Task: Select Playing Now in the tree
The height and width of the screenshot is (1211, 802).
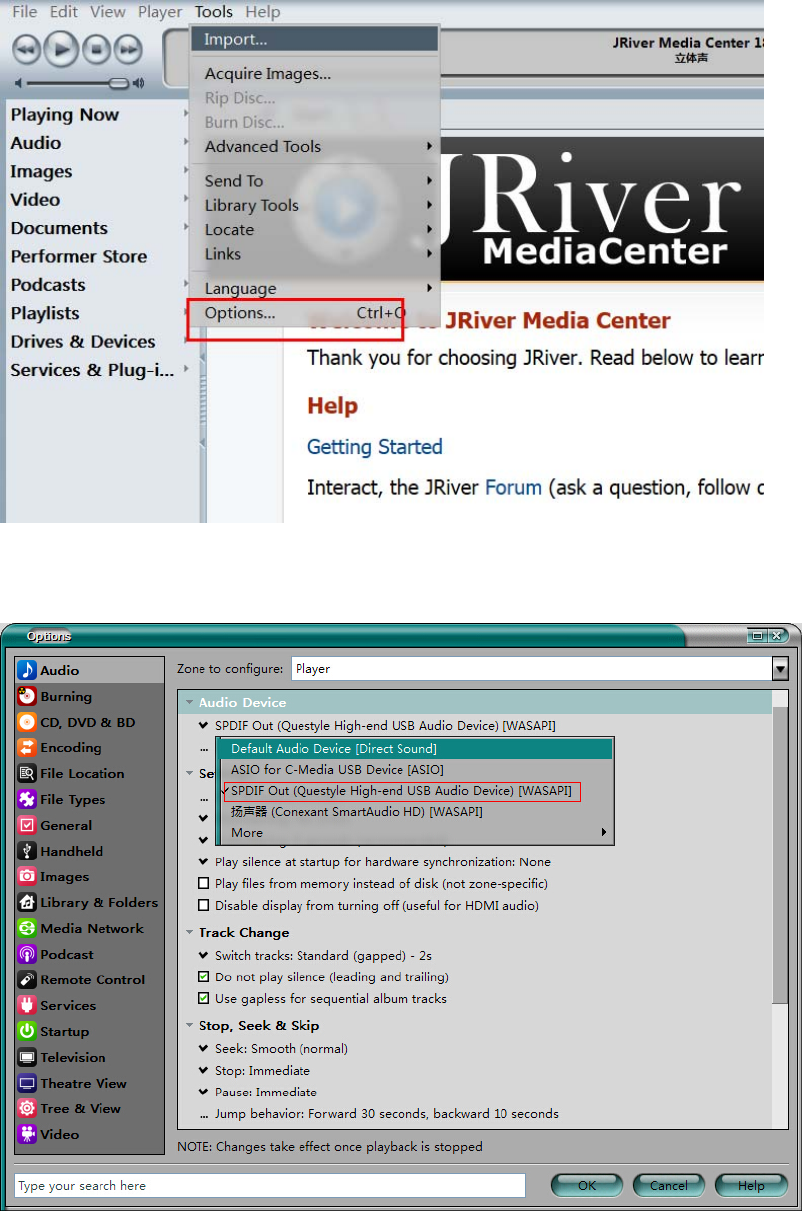Action: (x=65, y=115)
